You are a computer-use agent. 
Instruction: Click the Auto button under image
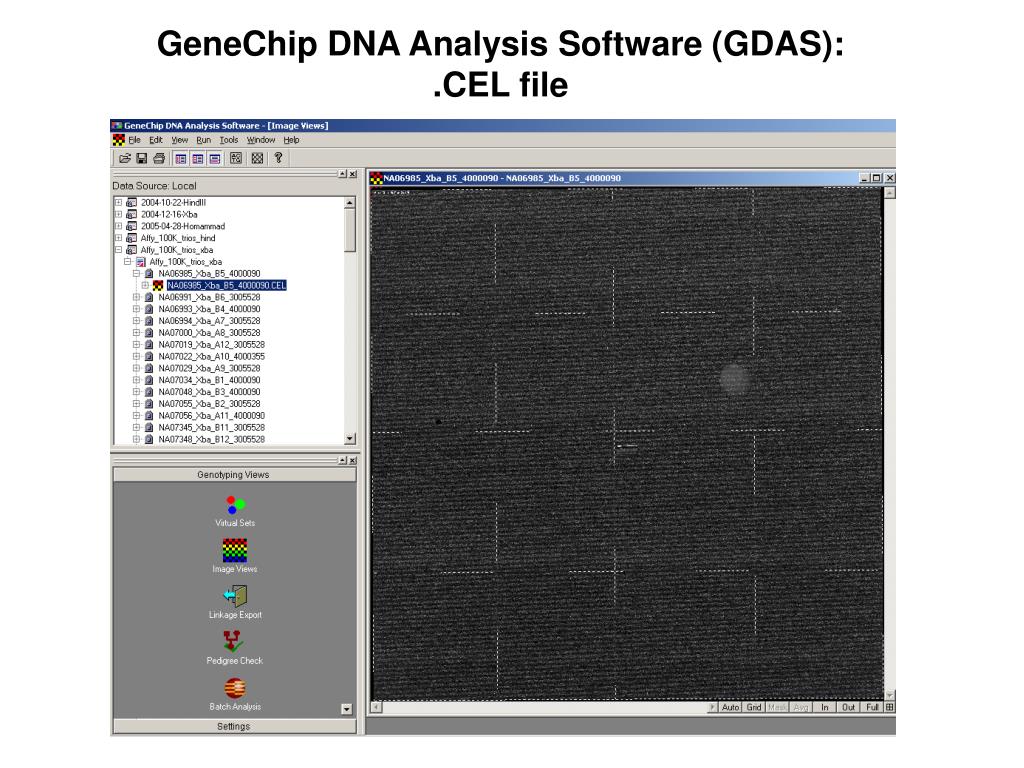[x=730, y=707]
